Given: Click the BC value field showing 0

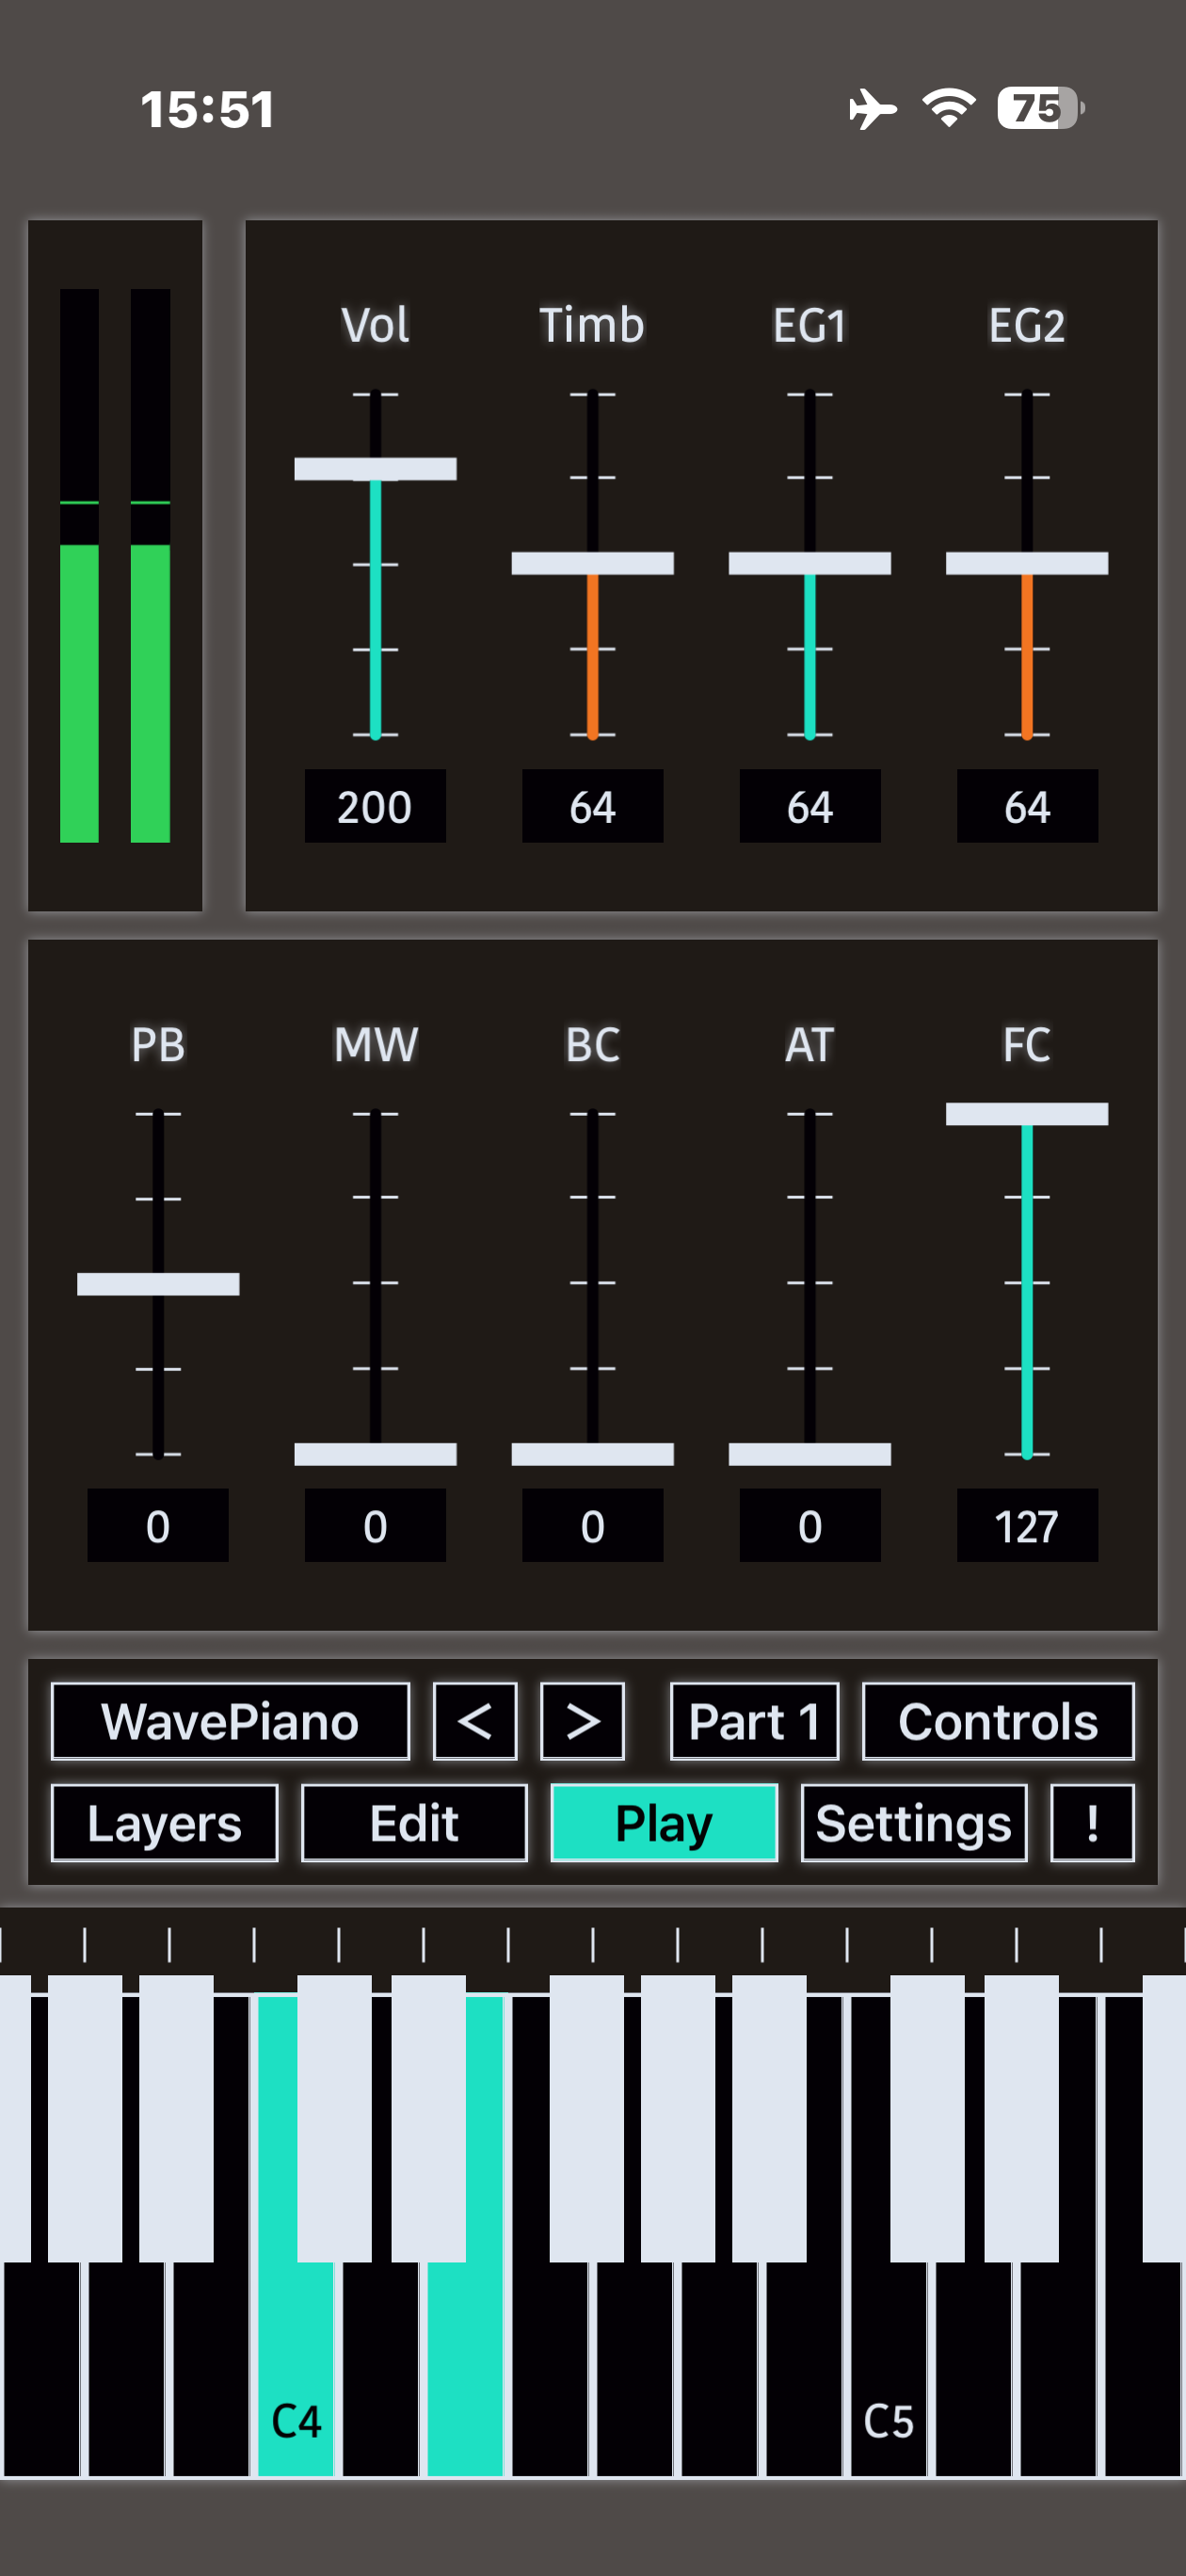Looking at the screenshot, I should [x=592, y=1525].
